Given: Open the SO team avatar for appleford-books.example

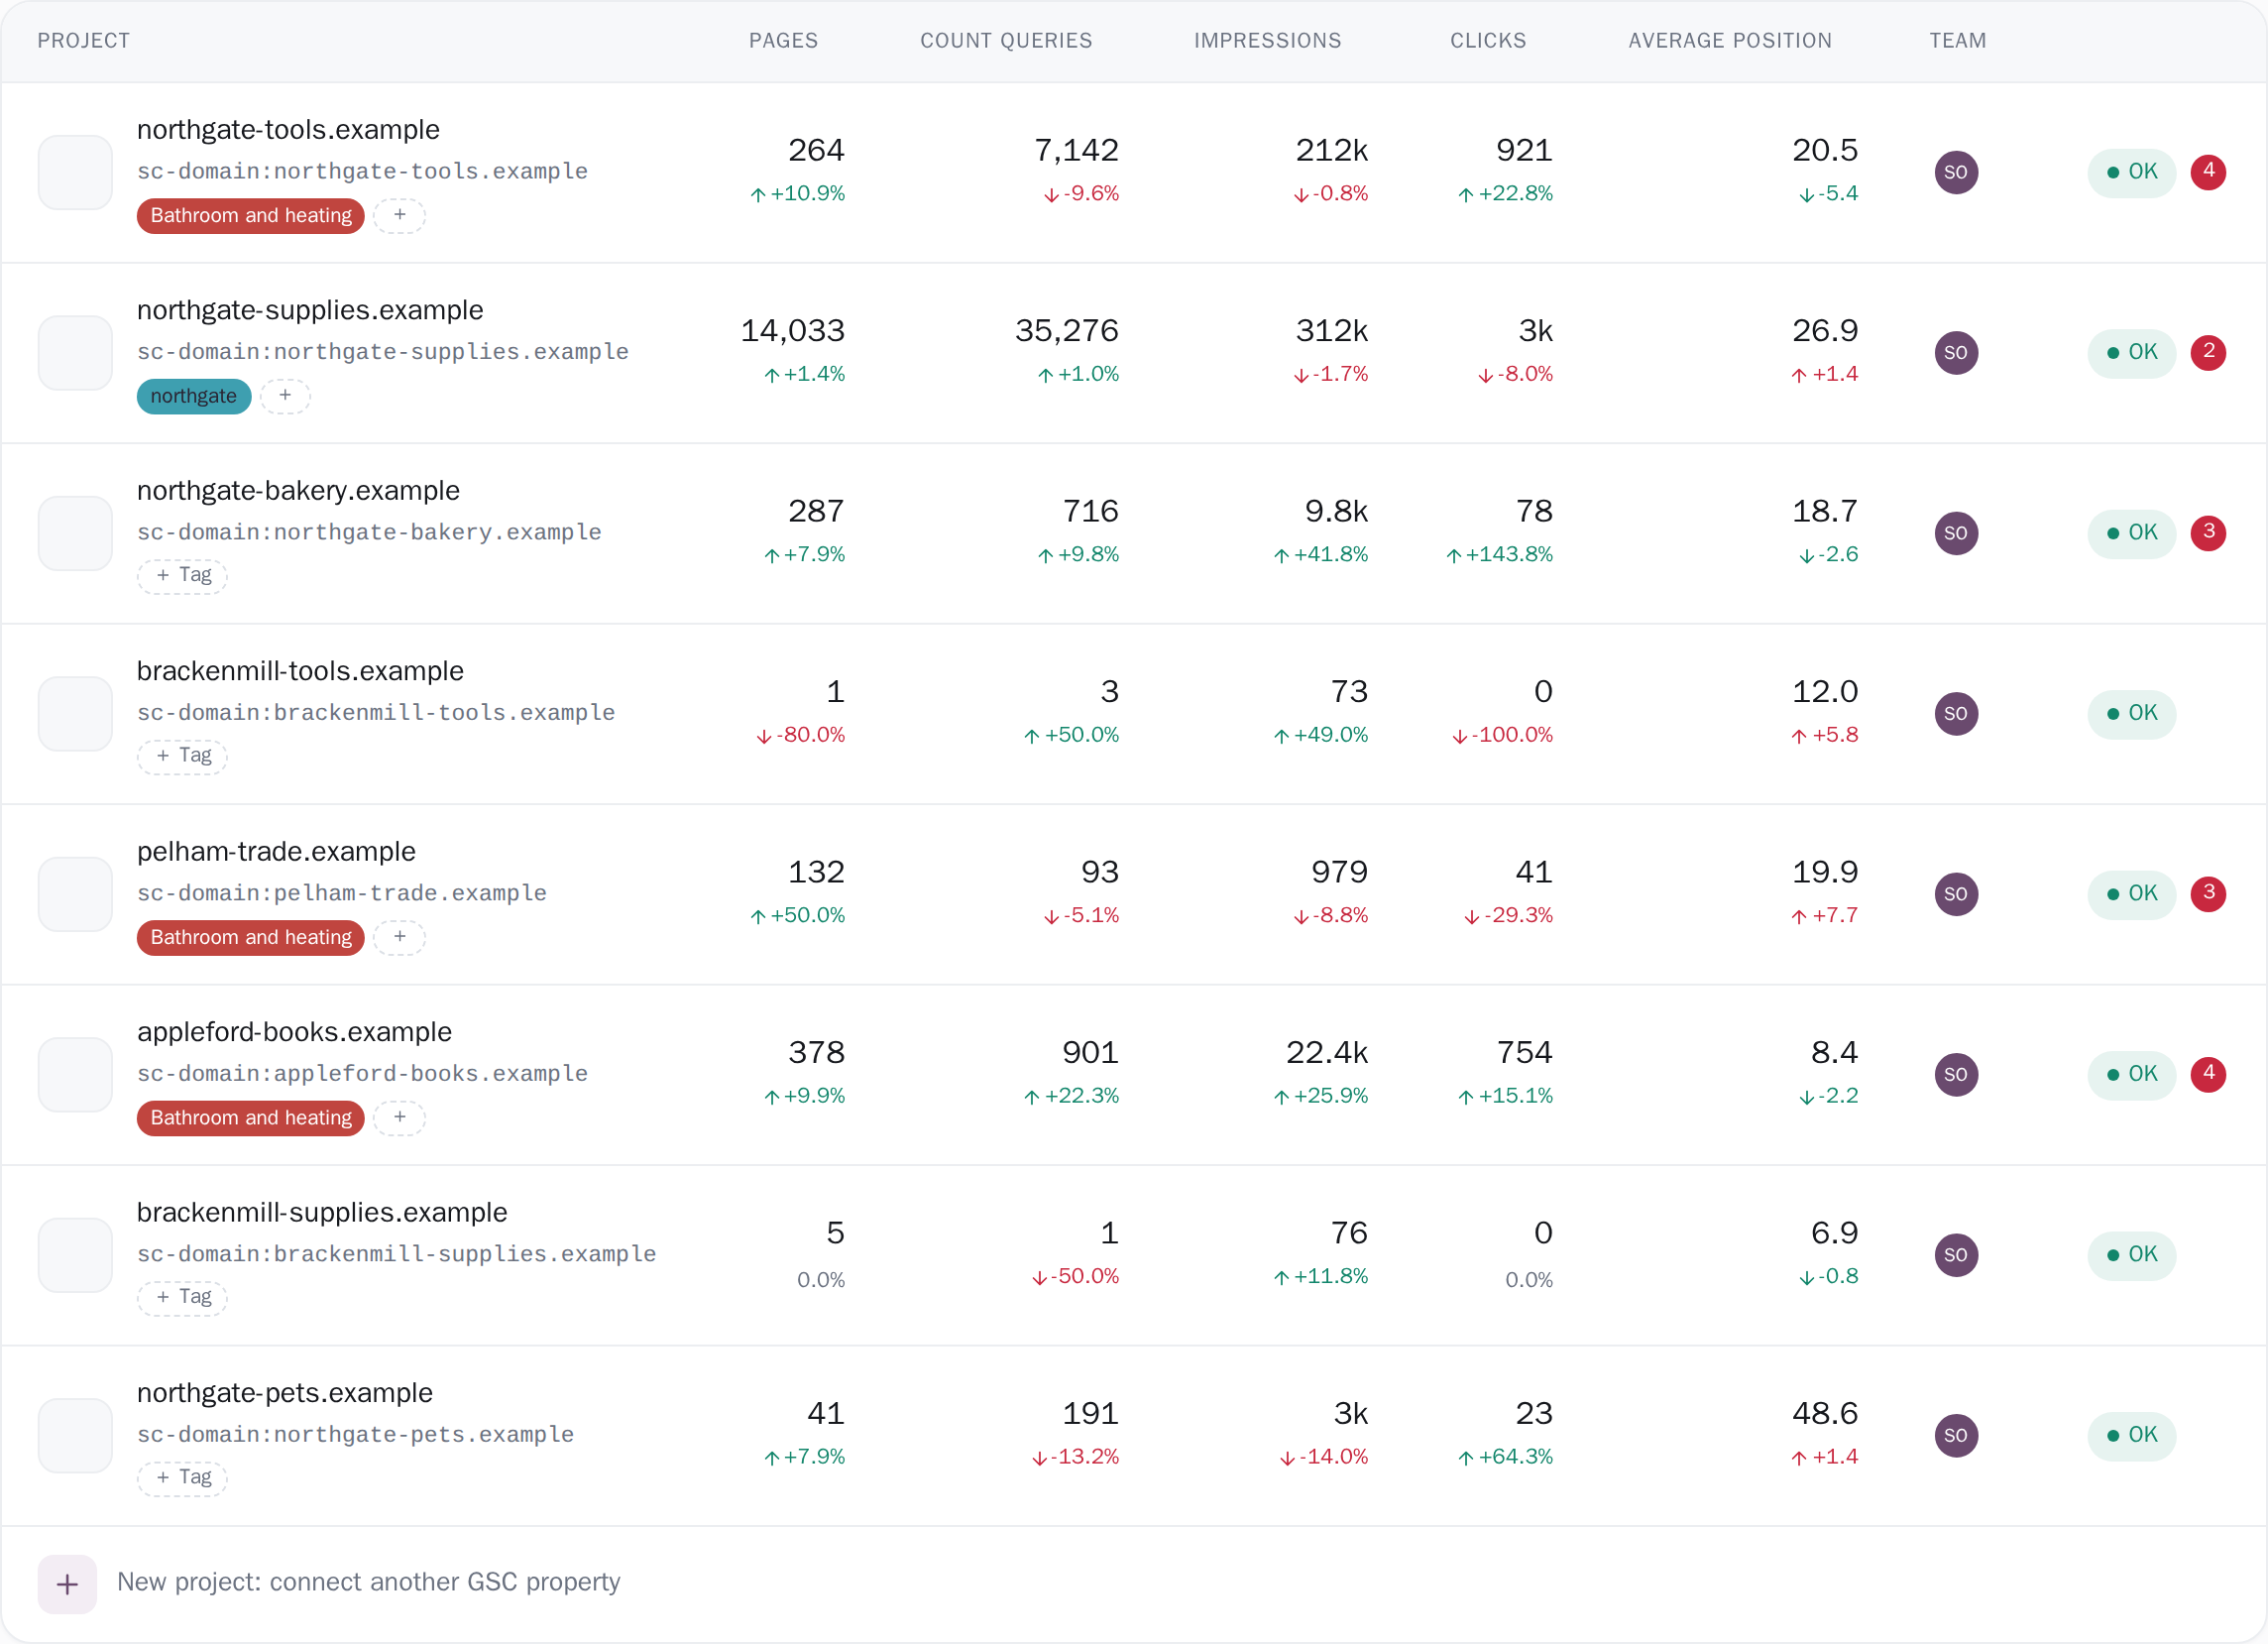Looking at the screenshot, I should [x=1956, y=1075].
